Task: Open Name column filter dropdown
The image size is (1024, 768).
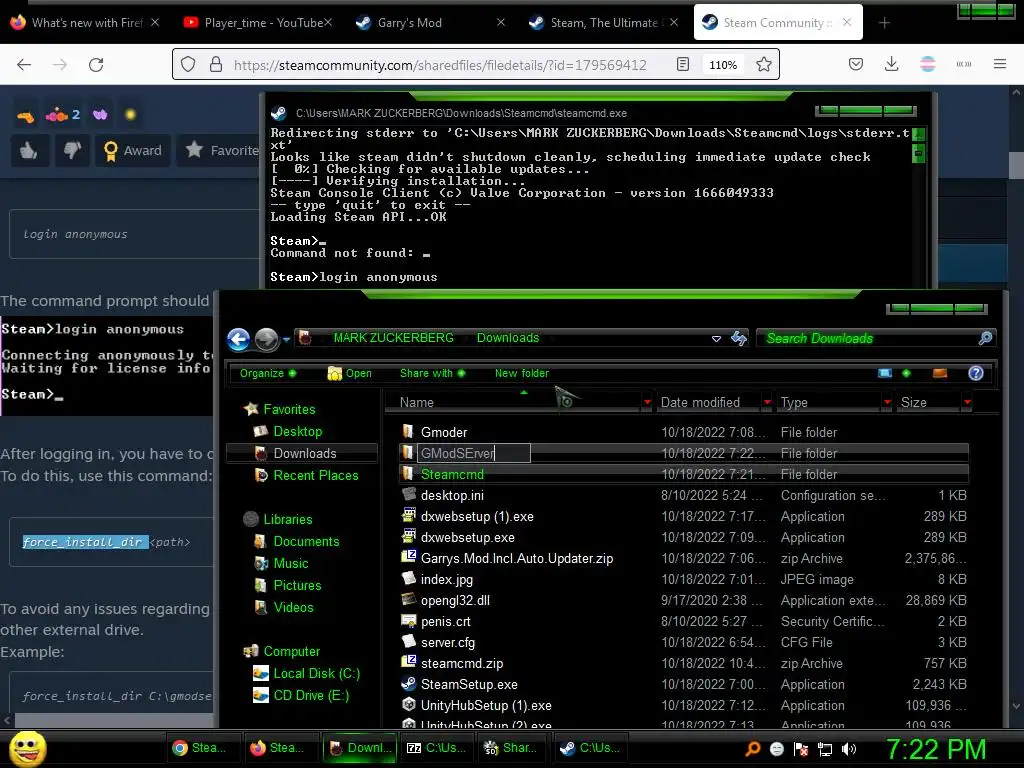Action: pos(647,402)
